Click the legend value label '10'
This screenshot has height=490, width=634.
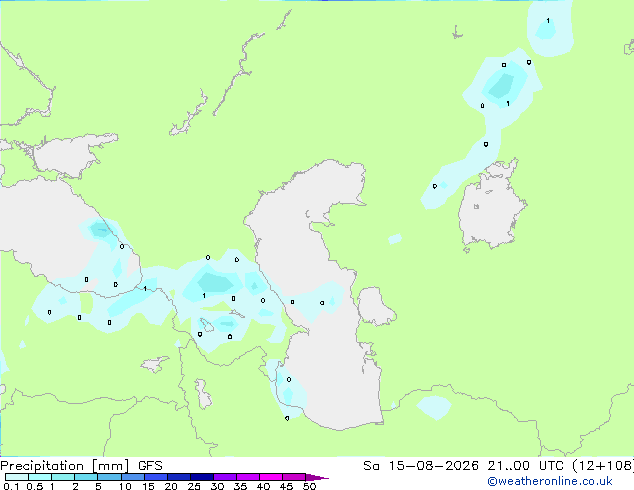(x=125, y=486)
